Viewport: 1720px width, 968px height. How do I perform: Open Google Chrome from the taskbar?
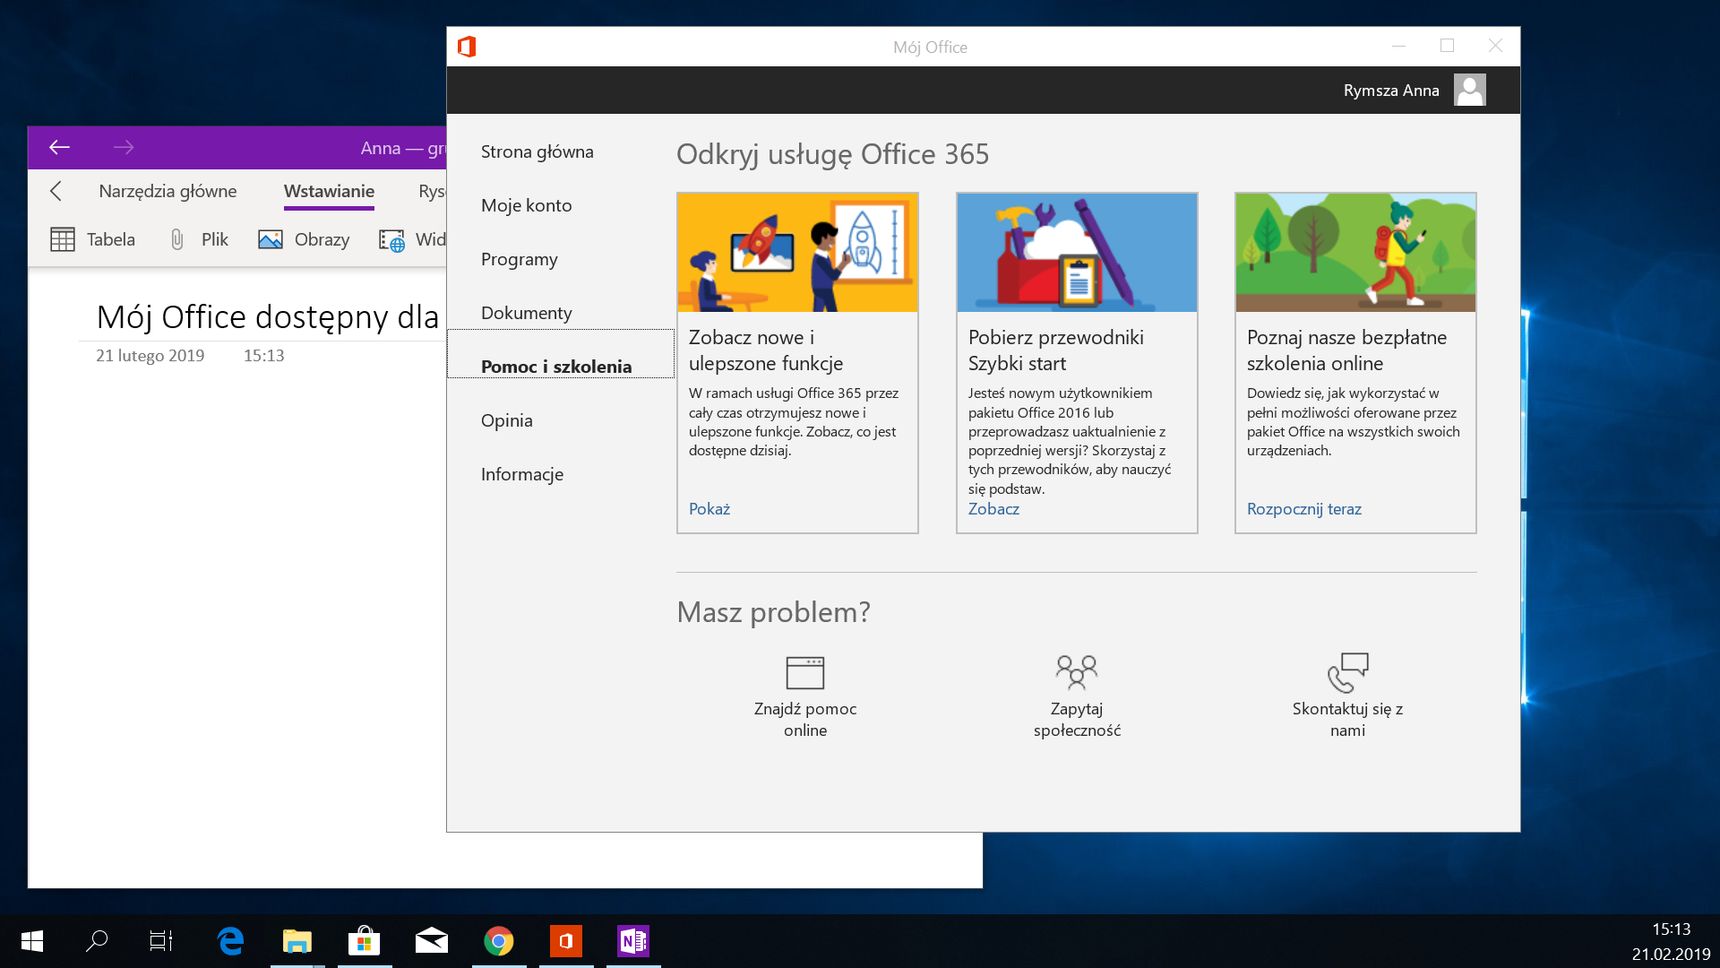499,941
